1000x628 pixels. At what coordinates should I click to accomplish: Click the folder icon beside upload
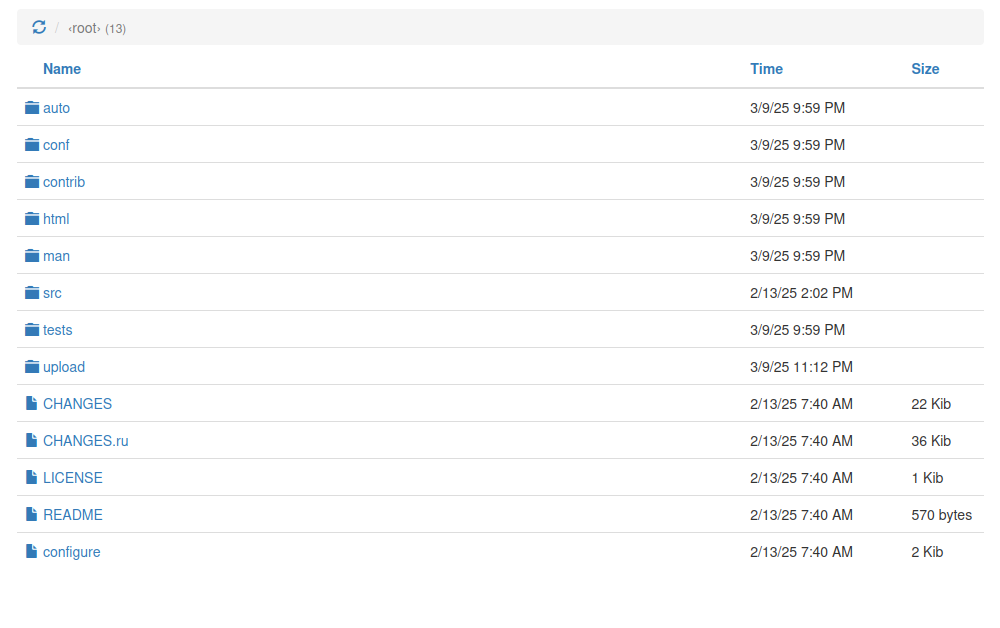click(x=32, y=367)
